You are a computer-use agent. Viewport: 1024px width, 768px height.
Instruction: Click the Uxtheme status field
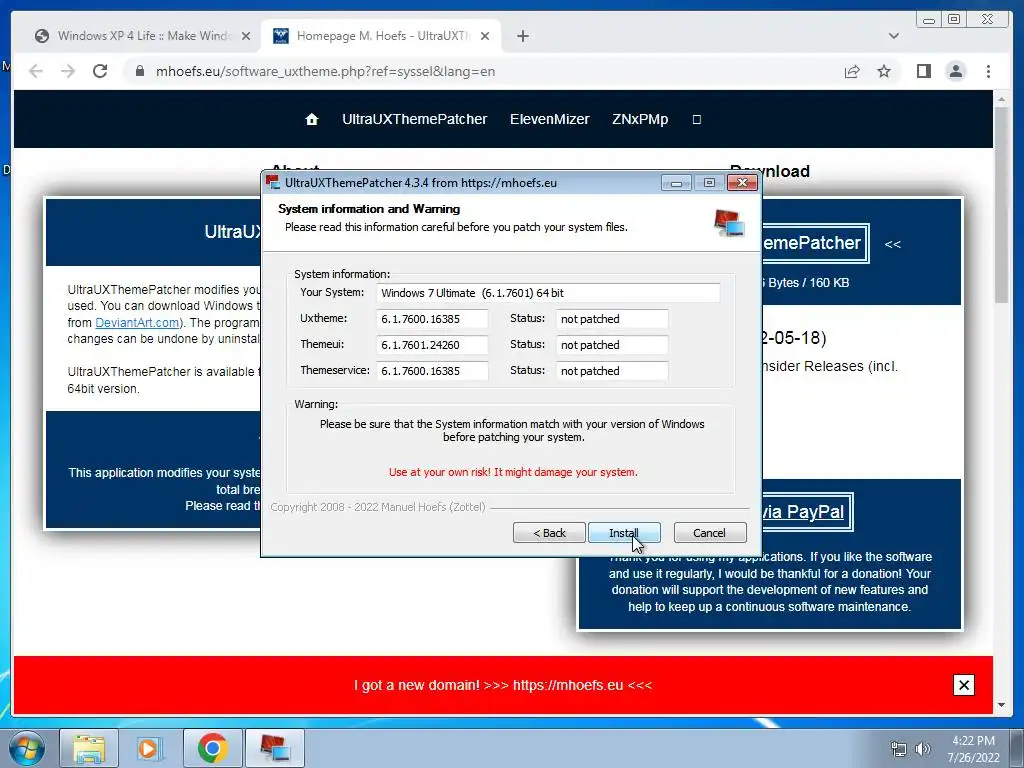(x=612, y=319)
